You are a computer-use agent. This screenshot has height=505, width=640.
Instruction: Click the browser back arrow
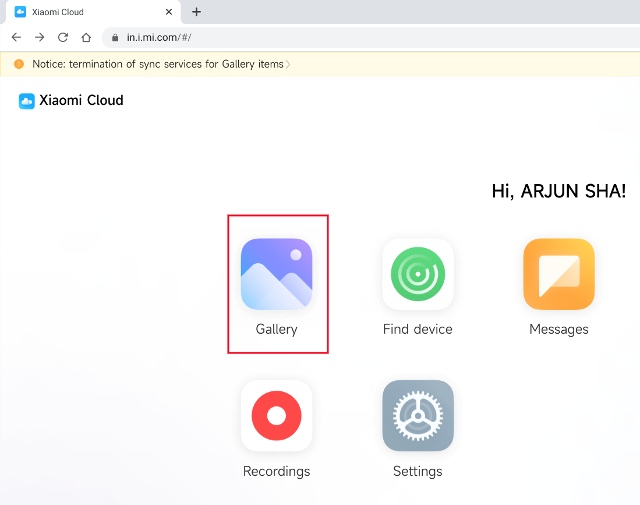click(x=16, y=37)
